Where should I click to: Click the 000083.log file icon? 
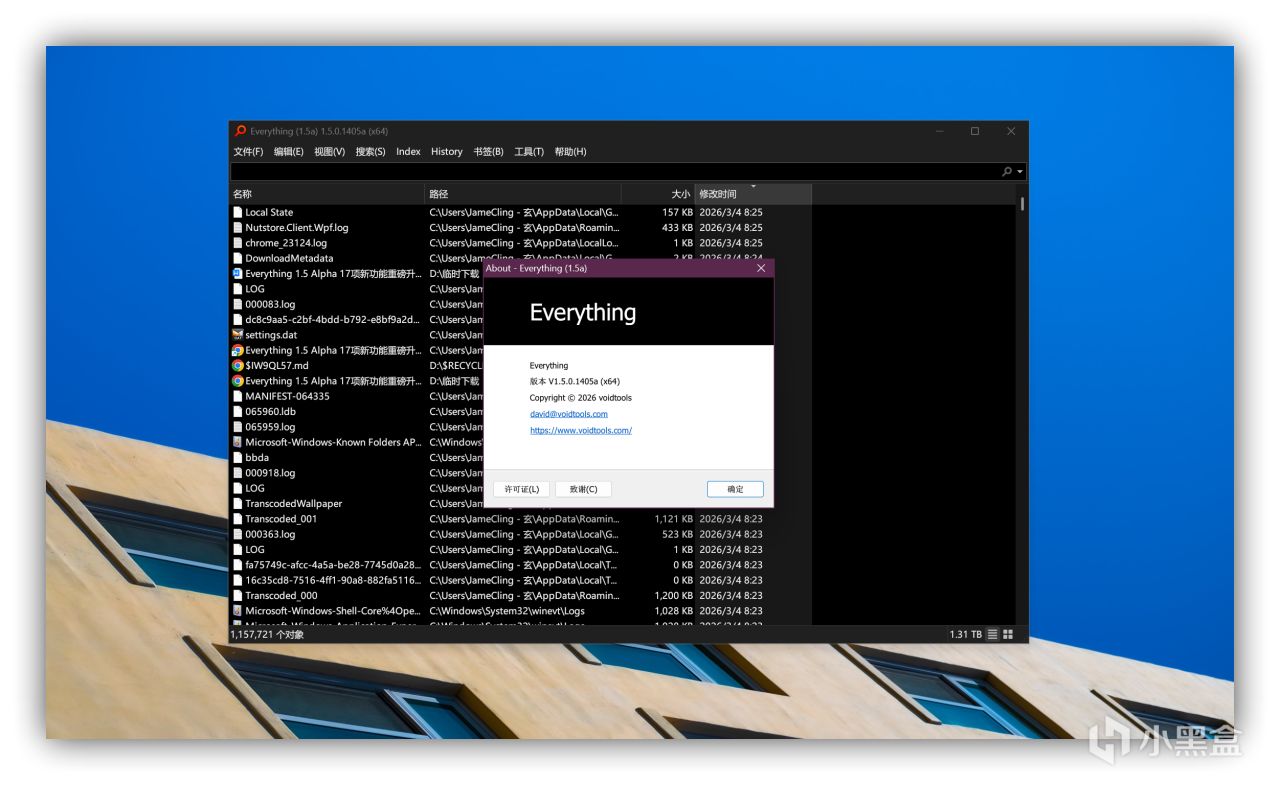[x=238, y=304]
